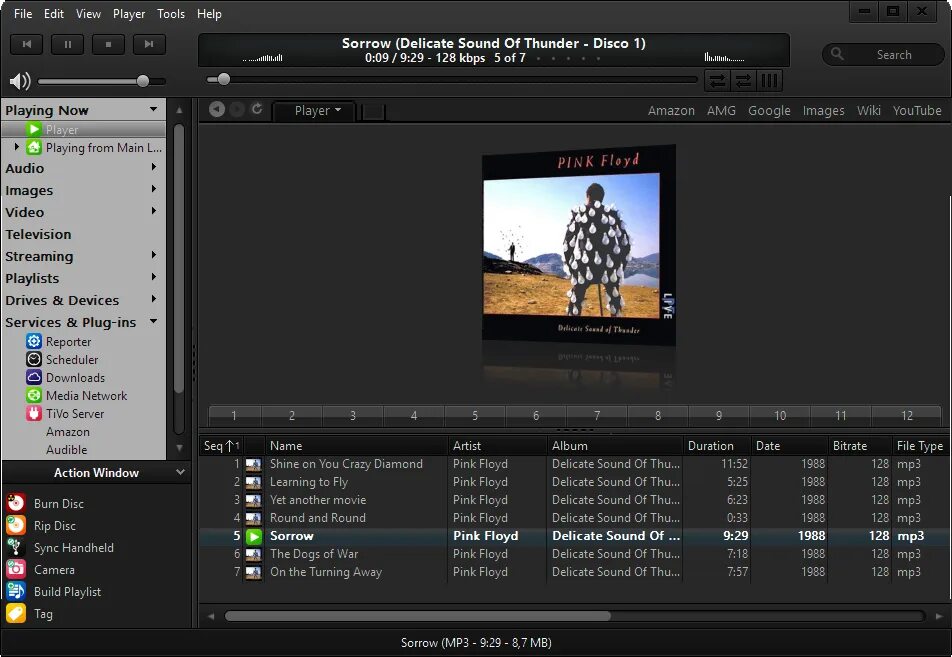Open the Player view dropdown
Screen dimensions: 952x657
pyautogui.click(x=315, y=111)
